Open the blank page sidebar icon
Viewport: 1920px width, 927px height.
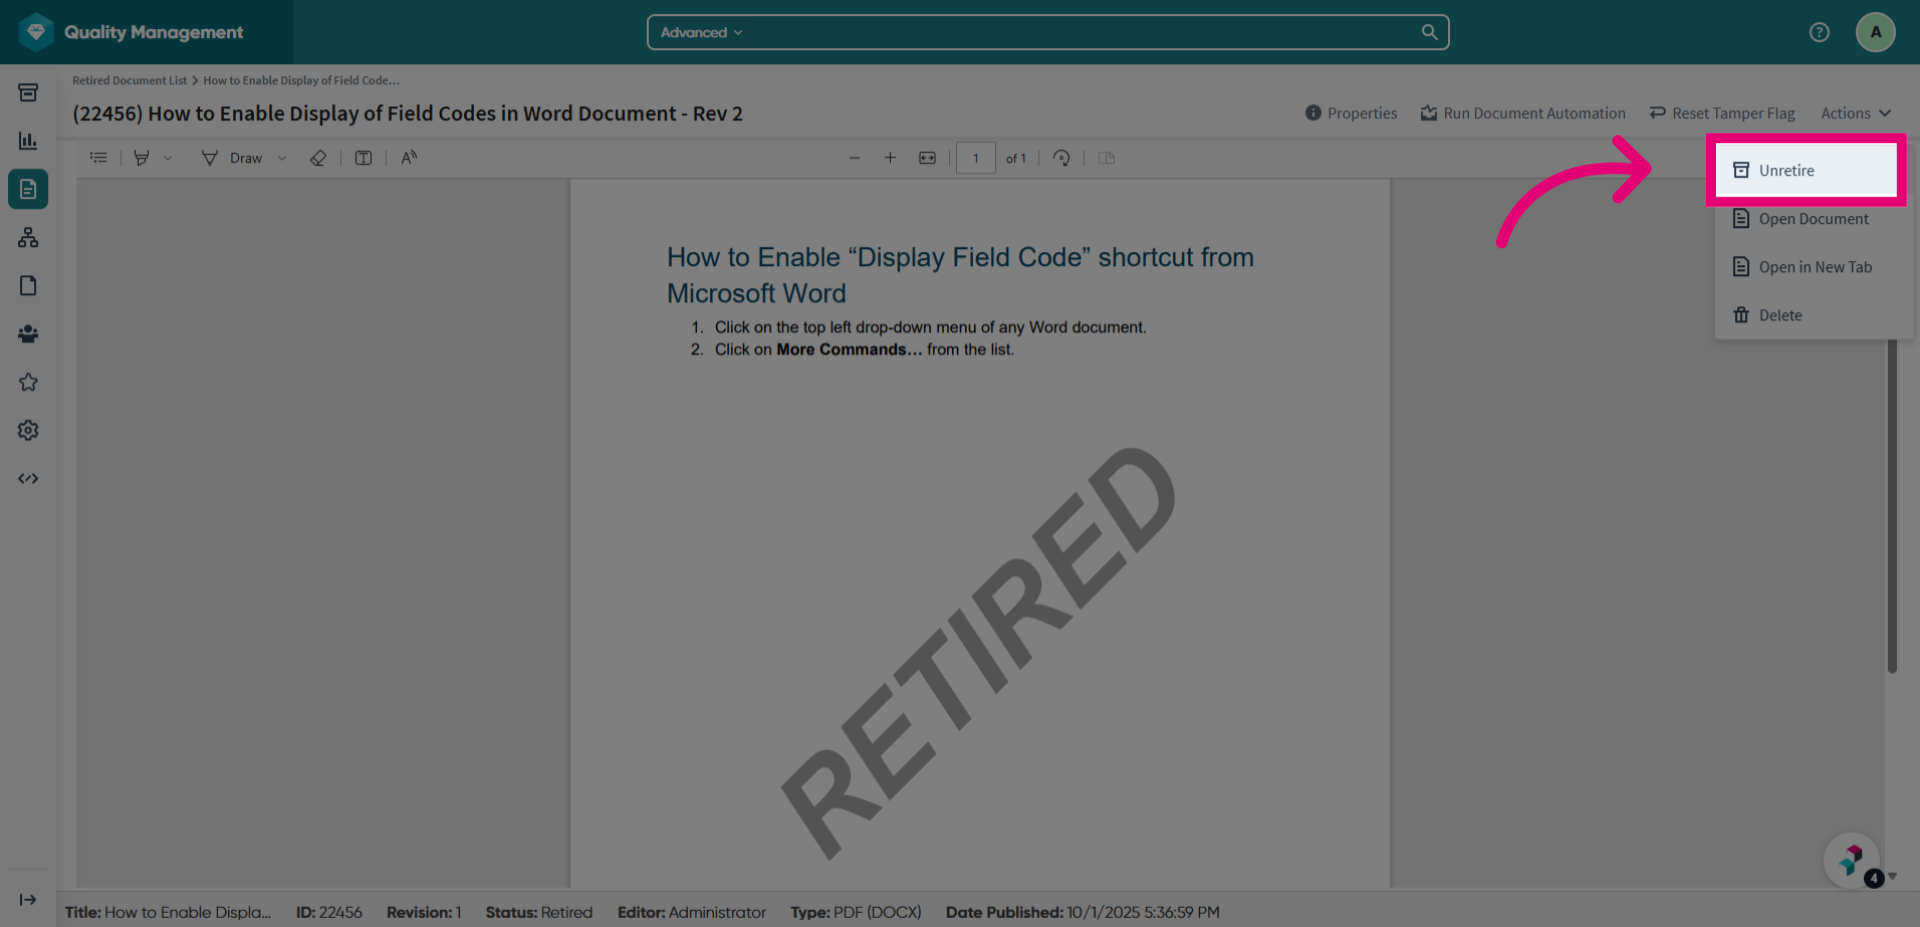tap(28, 286)
